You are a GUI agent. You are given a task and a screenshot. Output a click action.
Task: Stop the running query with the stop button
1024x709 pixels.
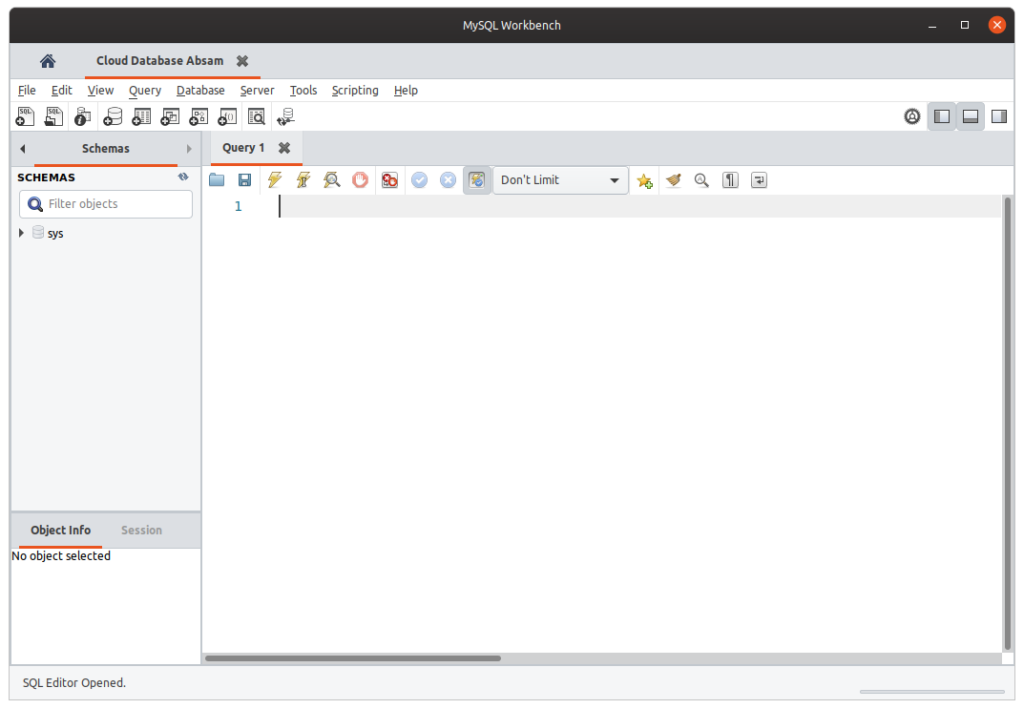[x=360, y=180]
